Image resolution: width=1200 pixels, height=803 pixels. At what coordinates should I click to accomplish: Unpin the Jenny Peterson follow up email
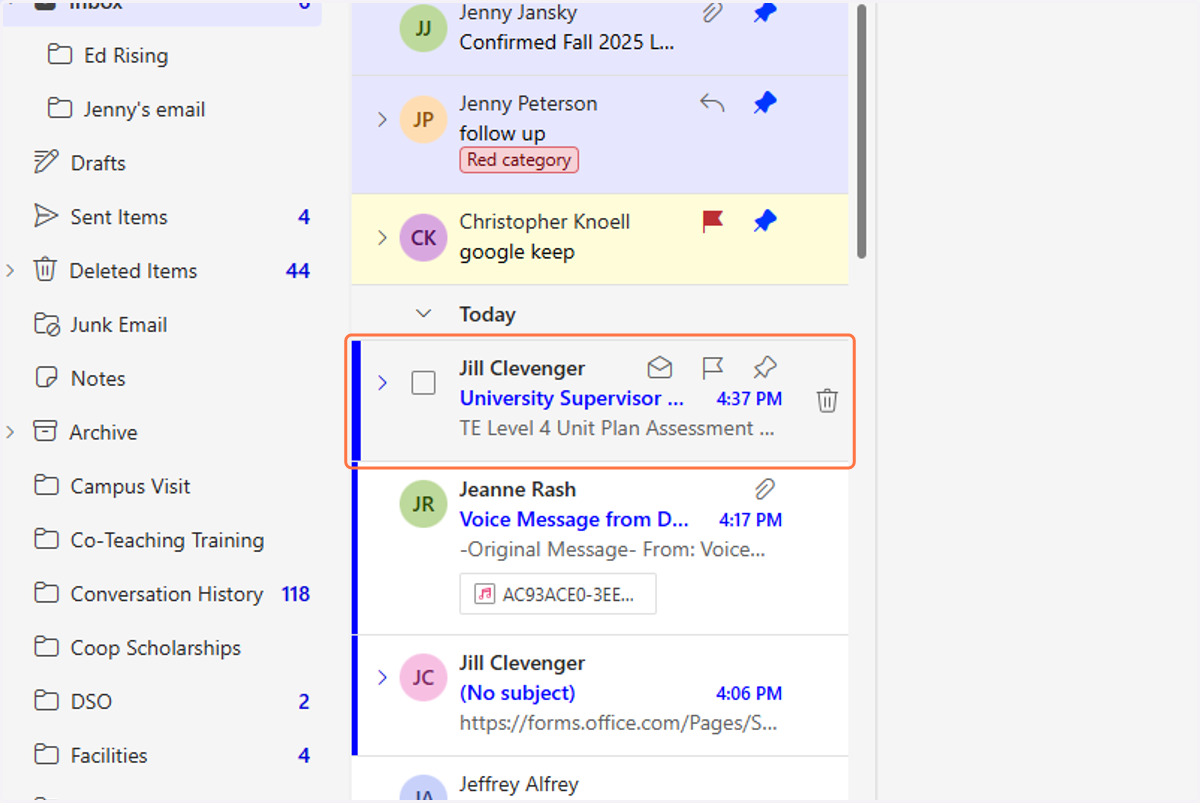coord(765,103)
